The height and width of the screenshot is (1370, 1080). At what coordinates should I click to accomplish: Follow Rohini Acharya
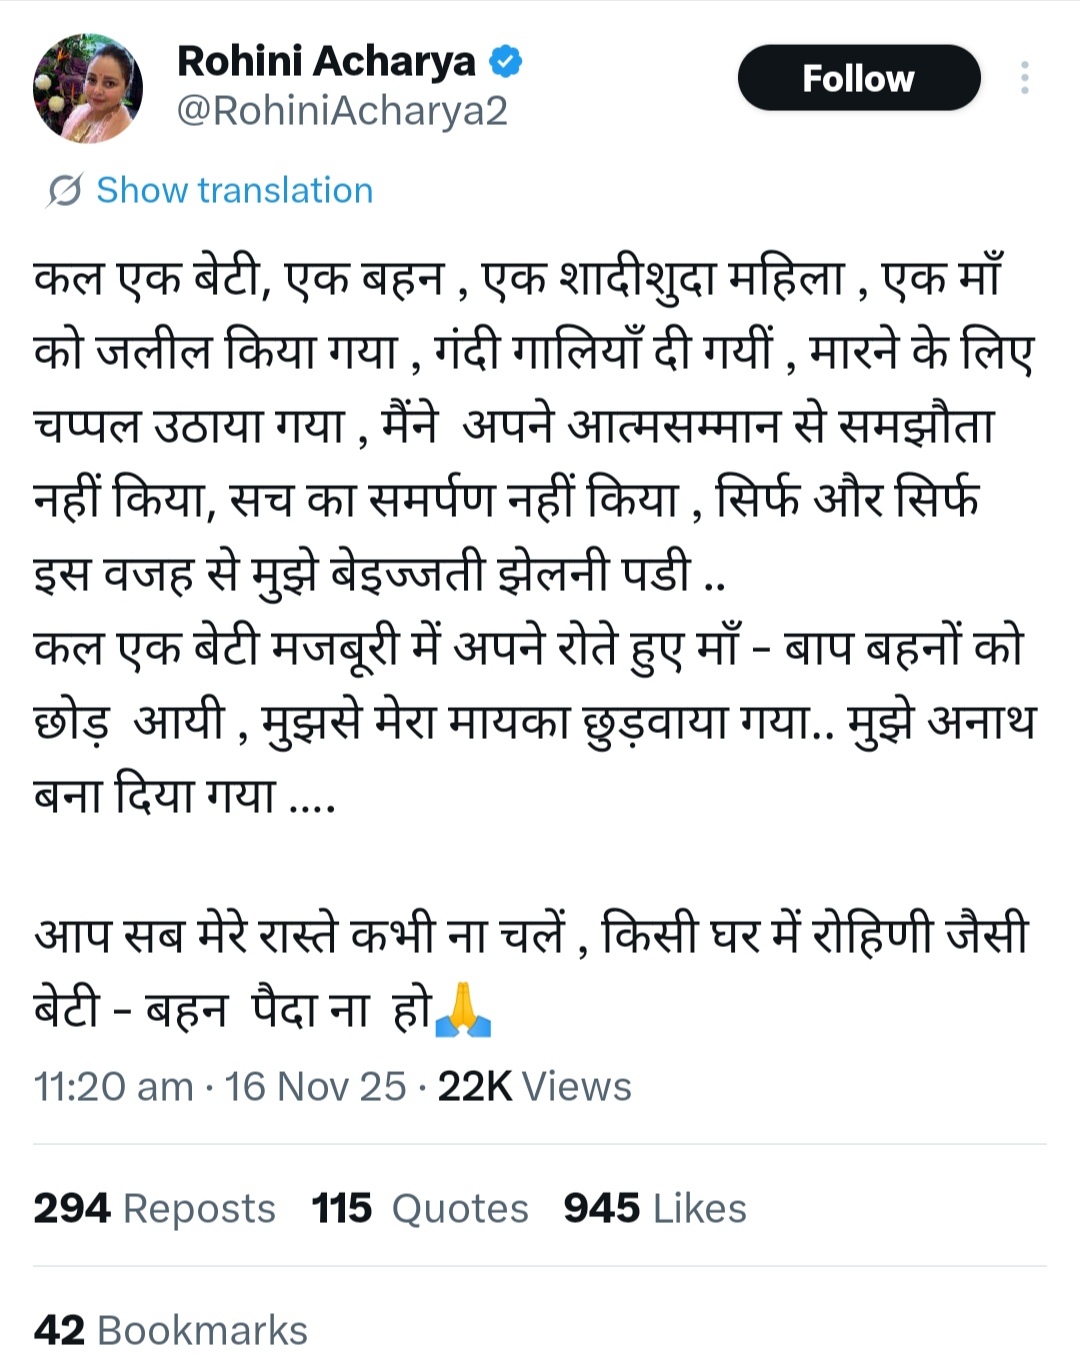point(858,78)
